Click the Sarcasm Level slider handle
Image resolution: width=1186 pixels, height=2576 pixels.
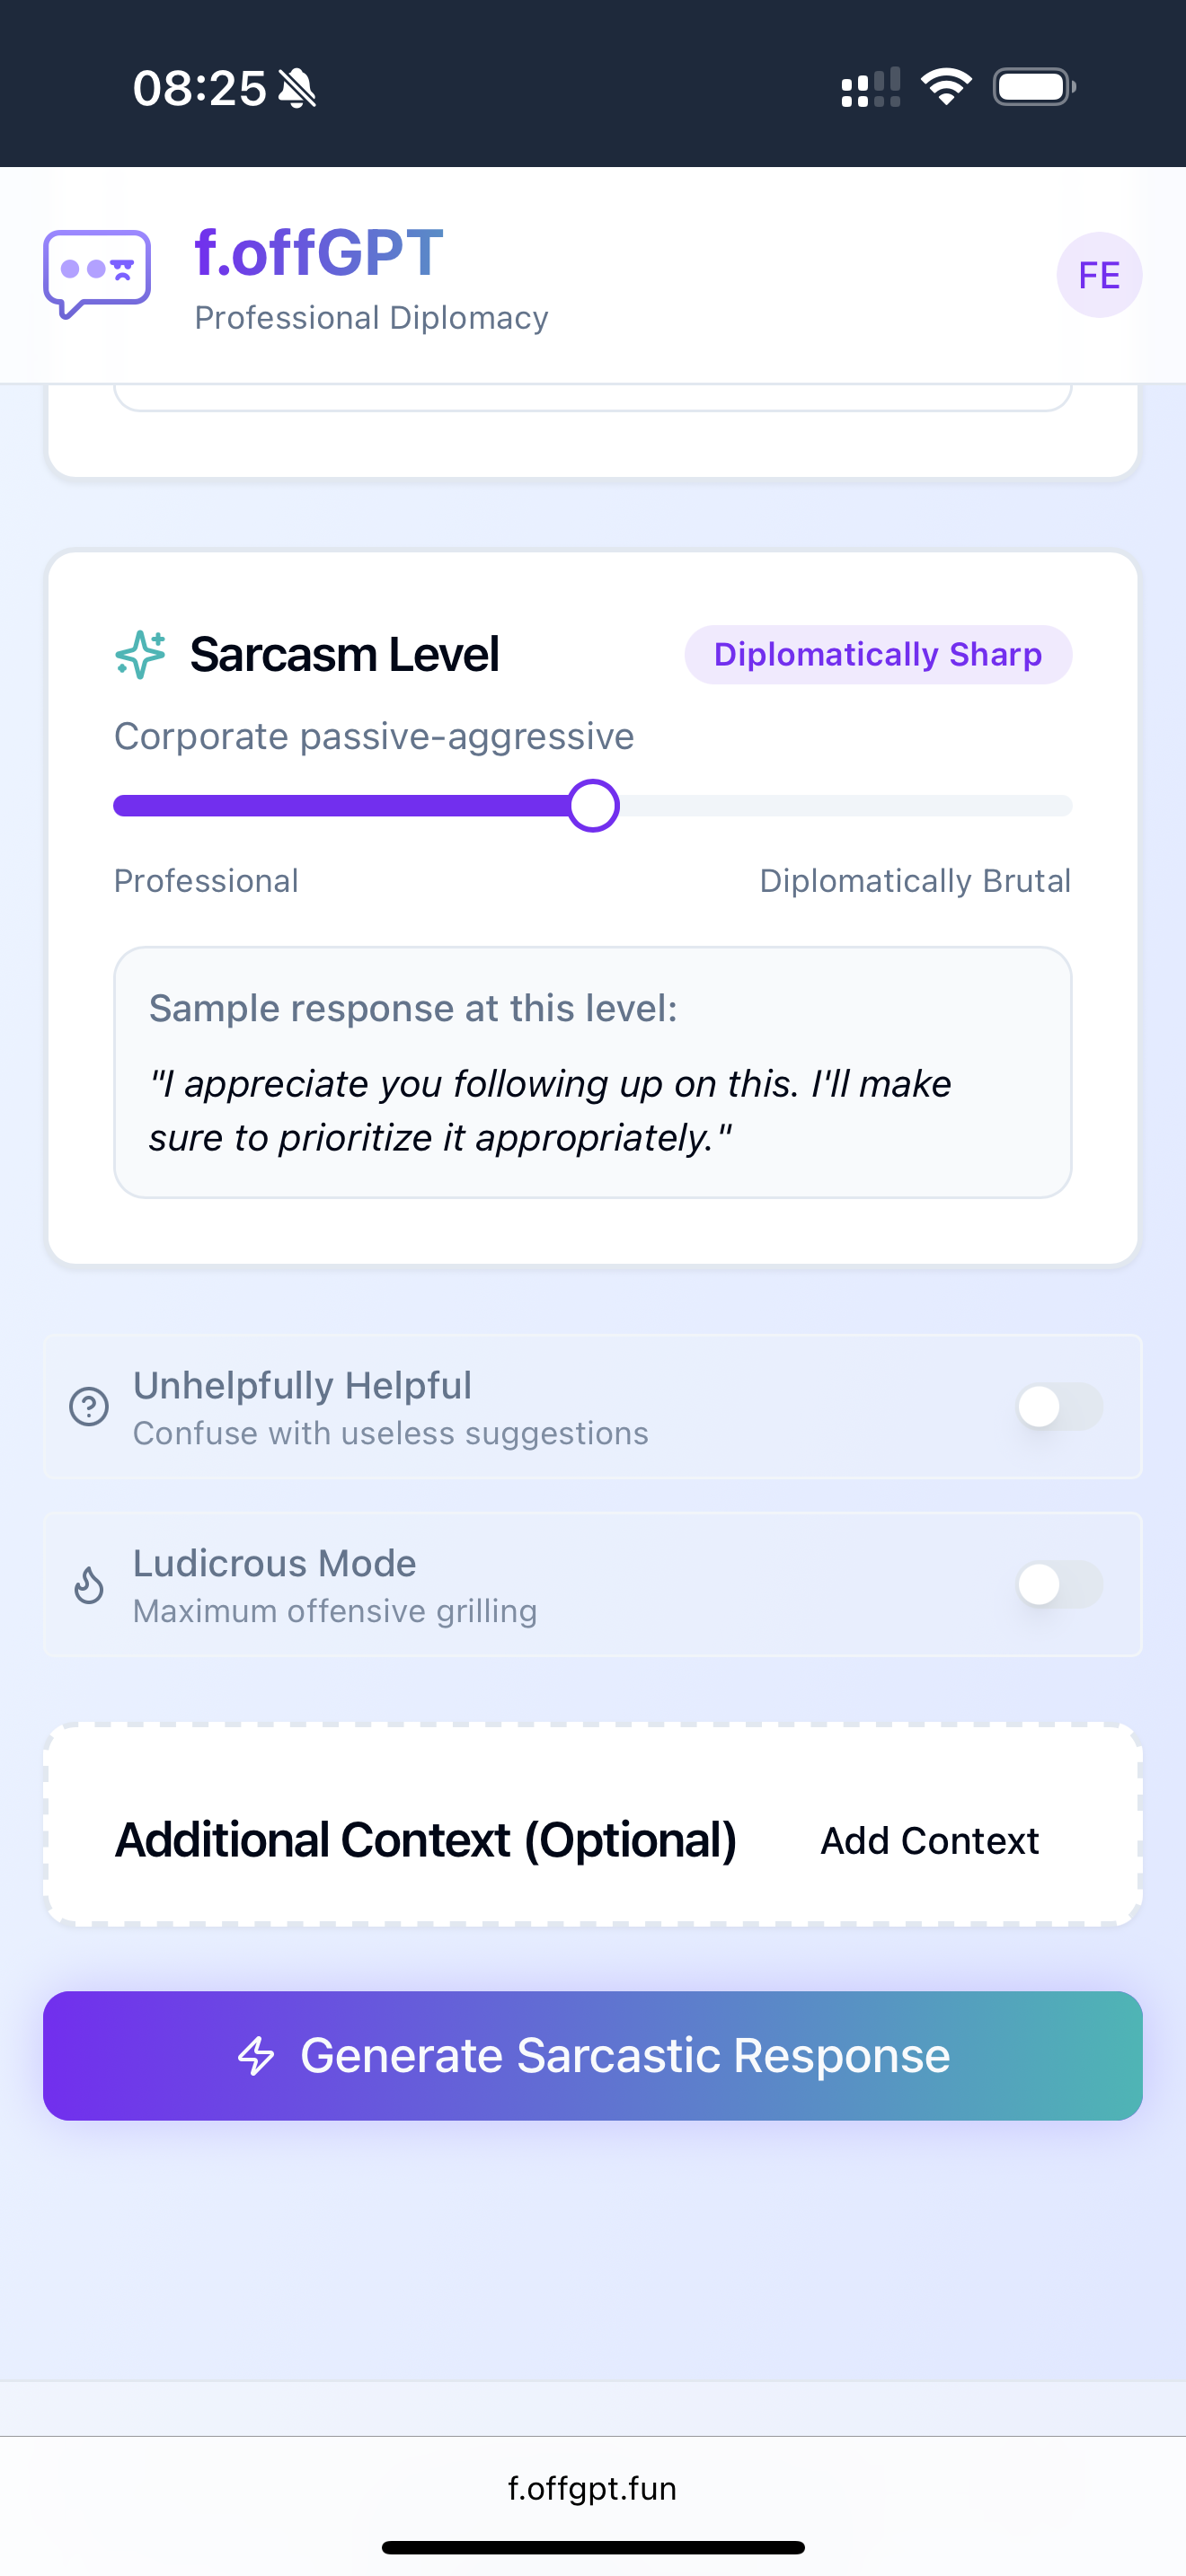click(593, 806)
